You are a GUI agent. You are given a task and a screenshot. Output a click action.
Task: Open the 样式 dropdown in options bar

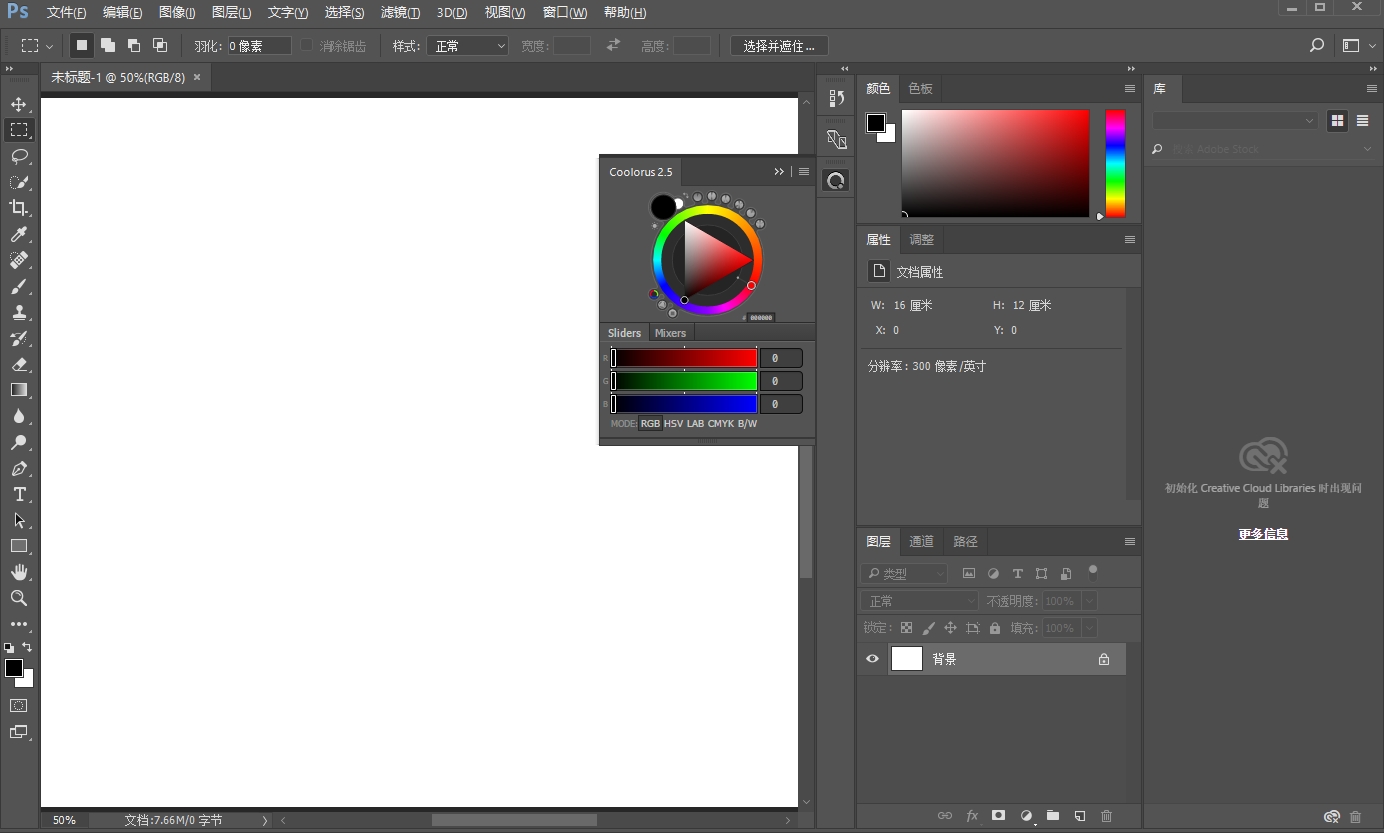point(467,45)
